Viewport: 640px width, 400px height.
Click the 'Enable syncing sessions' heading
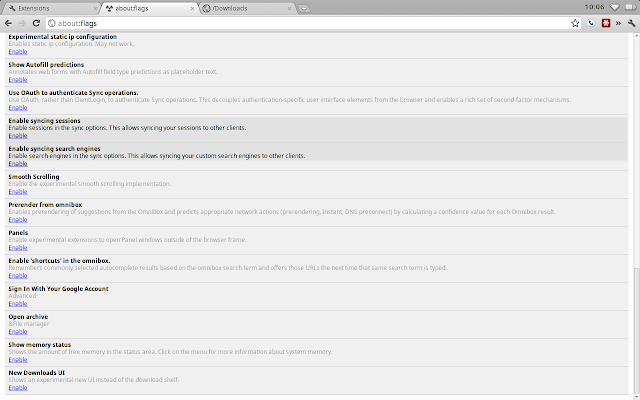[x=44, y=121]
